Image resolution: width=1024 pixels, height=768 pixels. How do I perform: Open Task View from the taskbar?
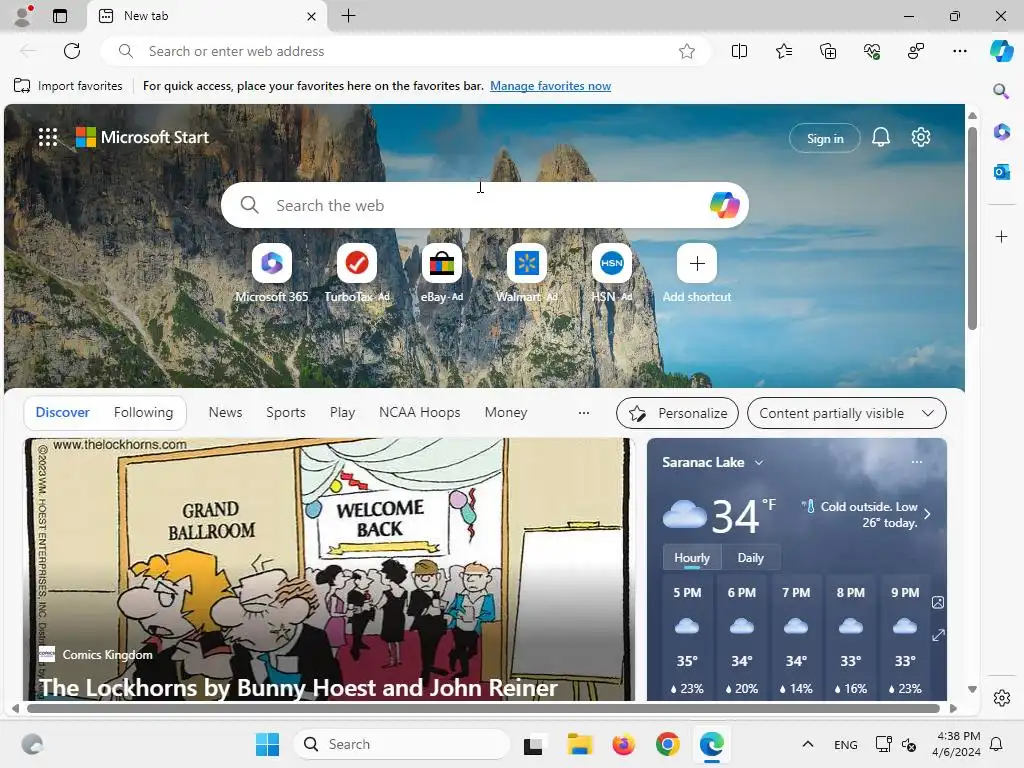tap(533, 744)
